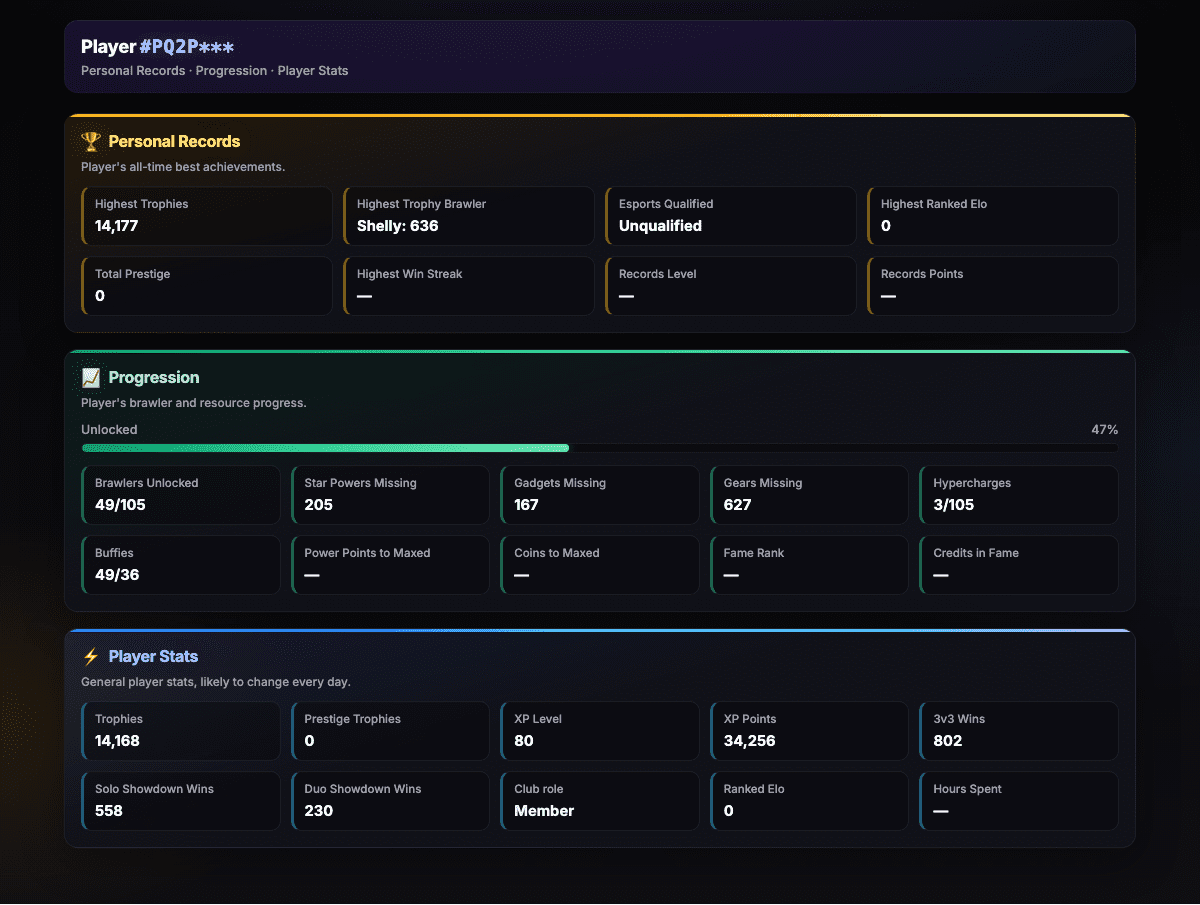Click the Club role Member card
This screenshot has width=1200, height=905.
600,801
